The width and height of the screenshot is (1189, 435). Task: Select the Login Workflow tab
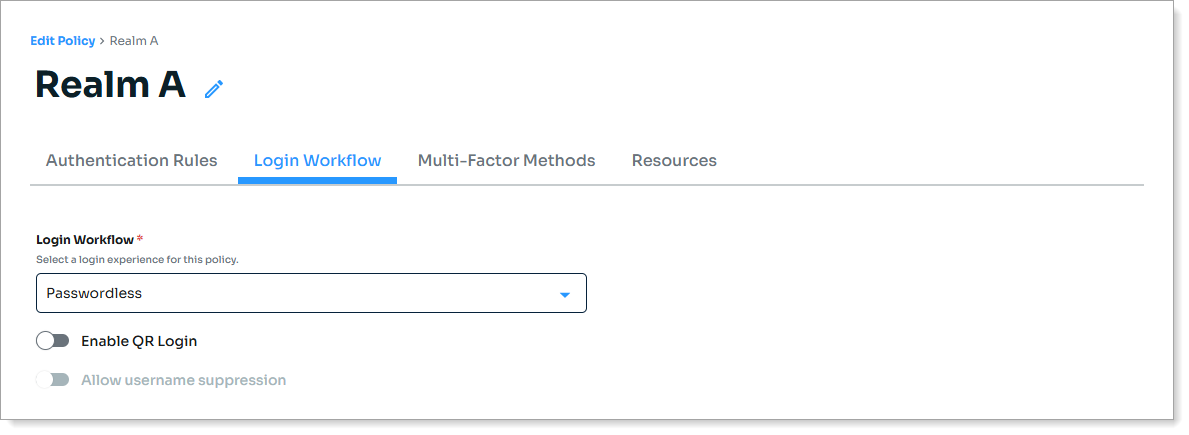[317, 160]
